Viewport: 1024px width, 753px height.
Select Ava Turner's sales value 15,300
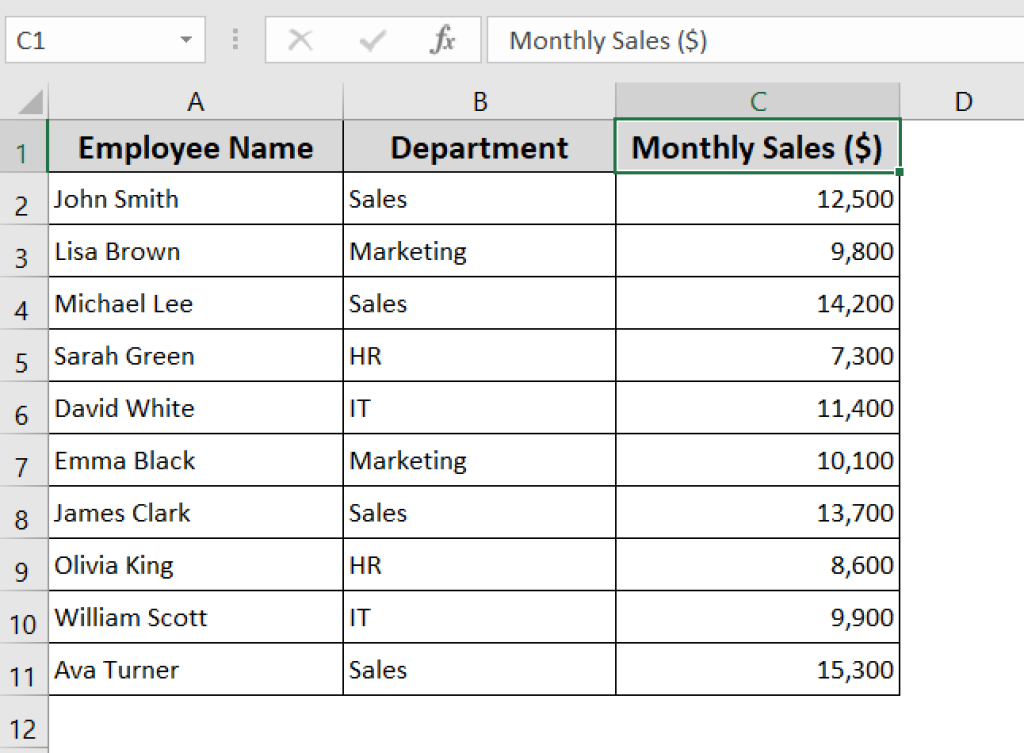(x=757, y=669)
